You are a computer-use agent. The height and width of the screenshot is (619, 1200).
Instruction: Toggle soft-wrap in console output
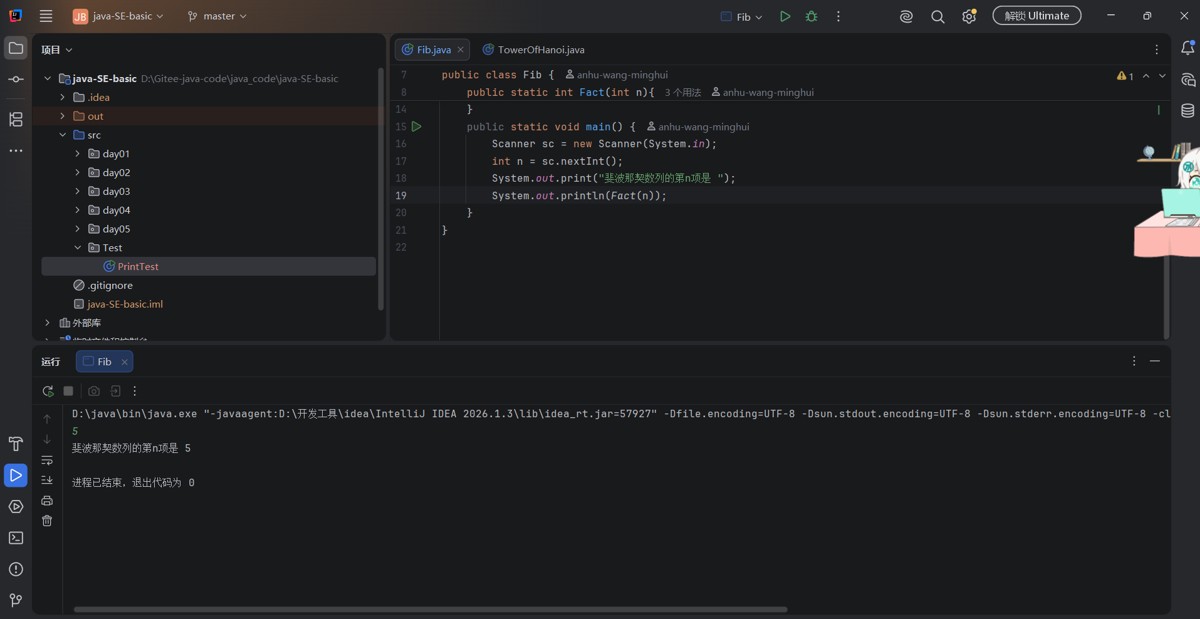47,460
